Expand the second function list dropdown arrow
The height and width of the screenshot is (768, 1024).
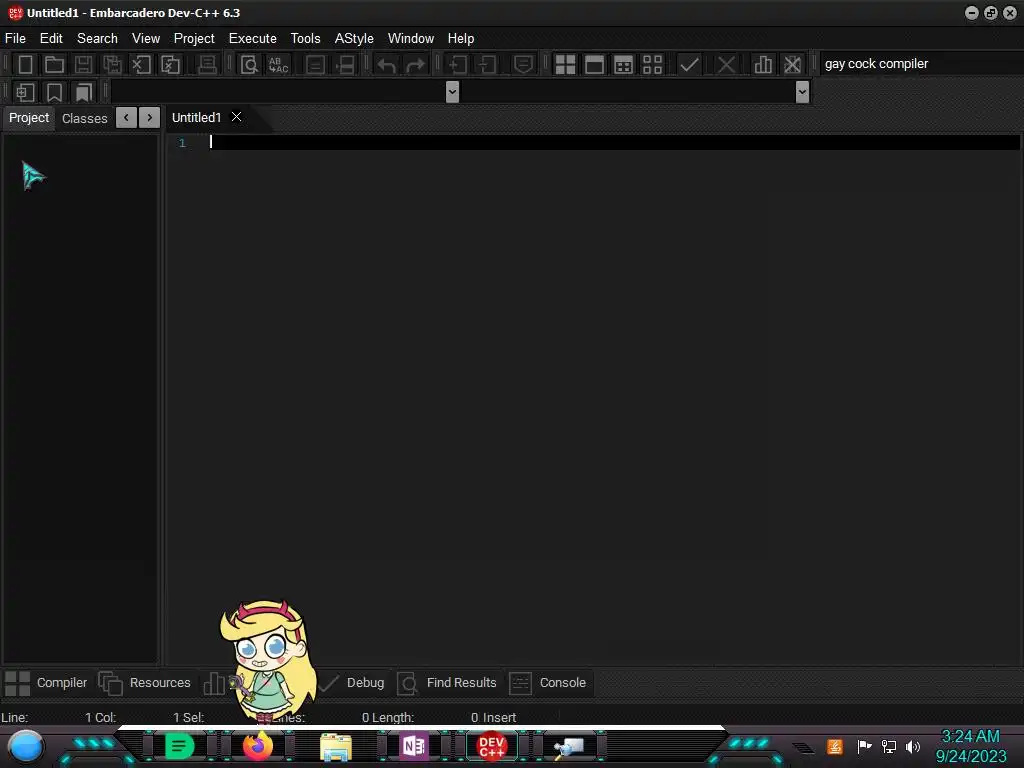tap(803, 92)
